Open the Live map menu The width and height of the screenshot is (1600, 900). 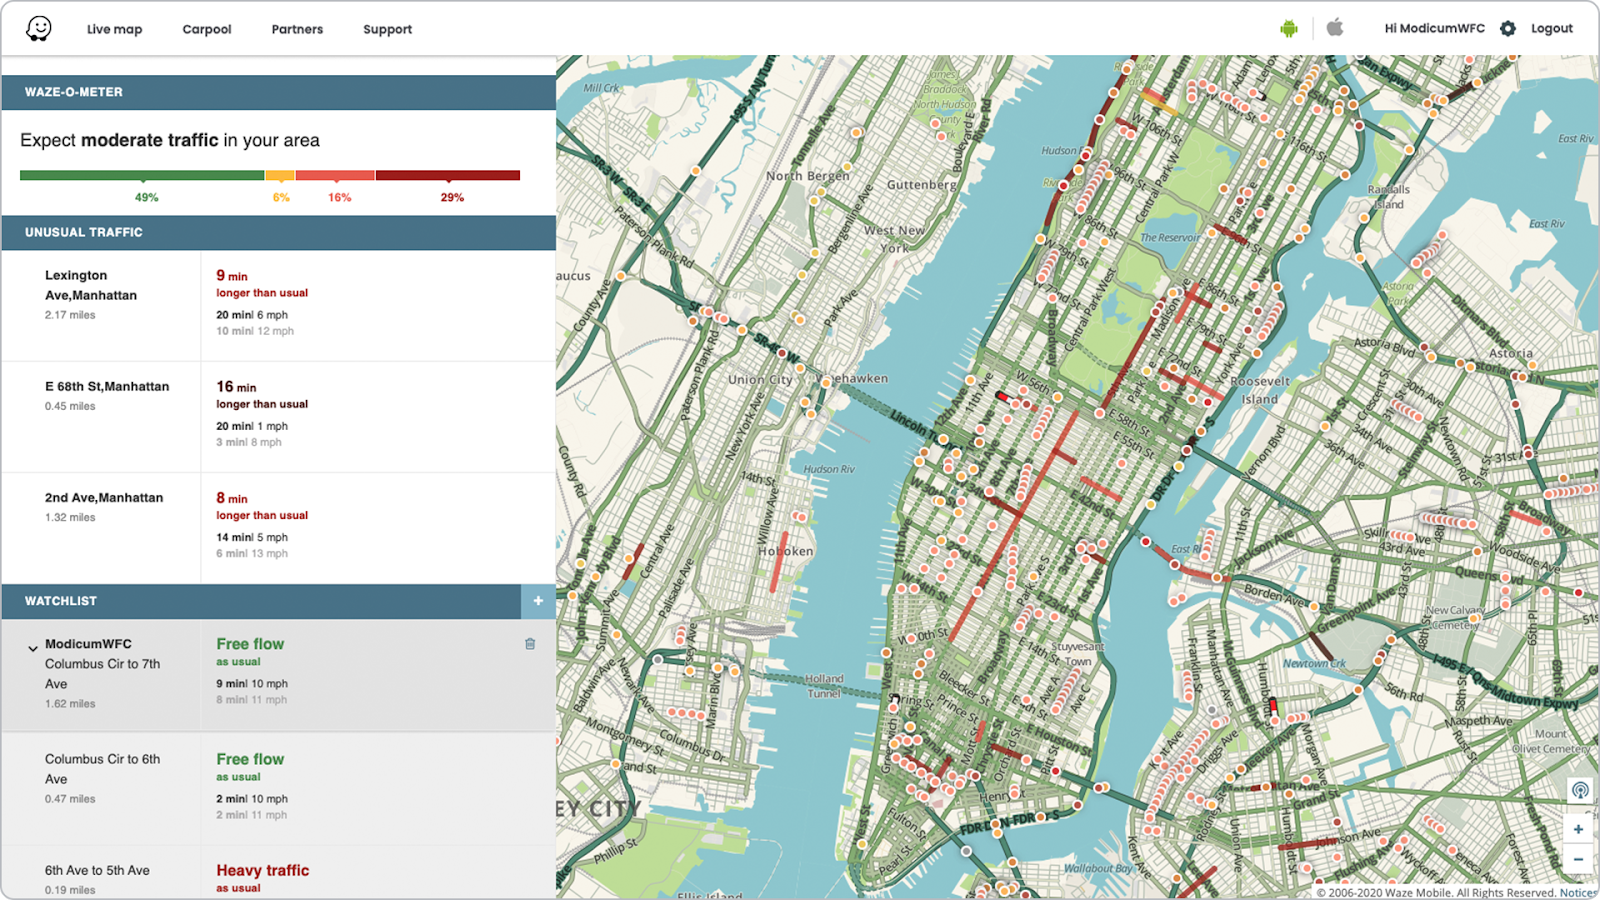pos(114,29)
